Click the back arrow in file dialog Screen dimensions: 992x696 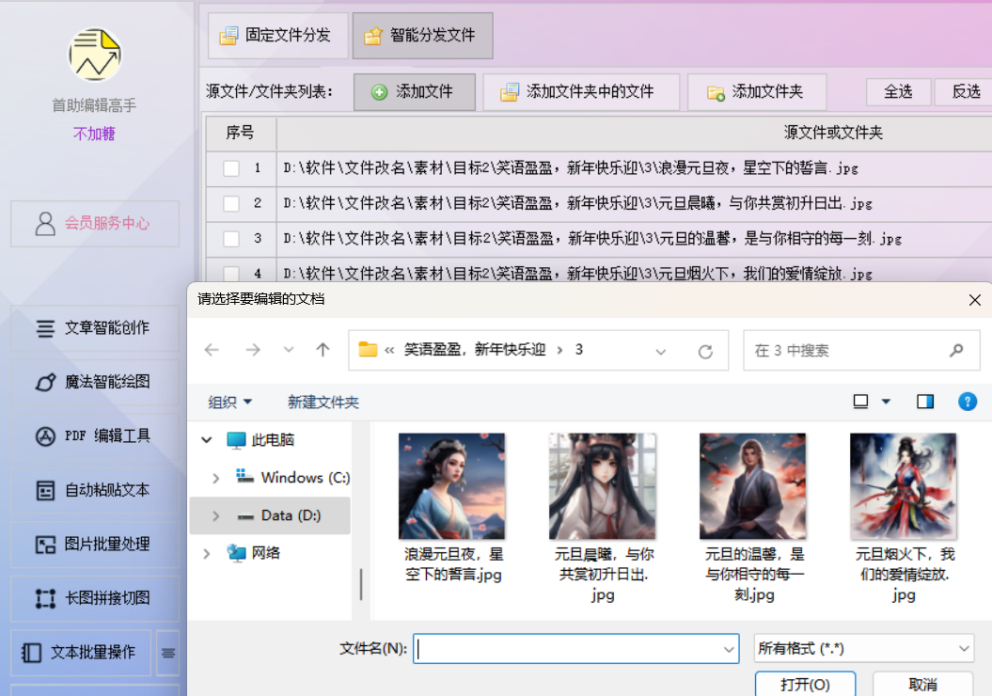pos(212,350)
